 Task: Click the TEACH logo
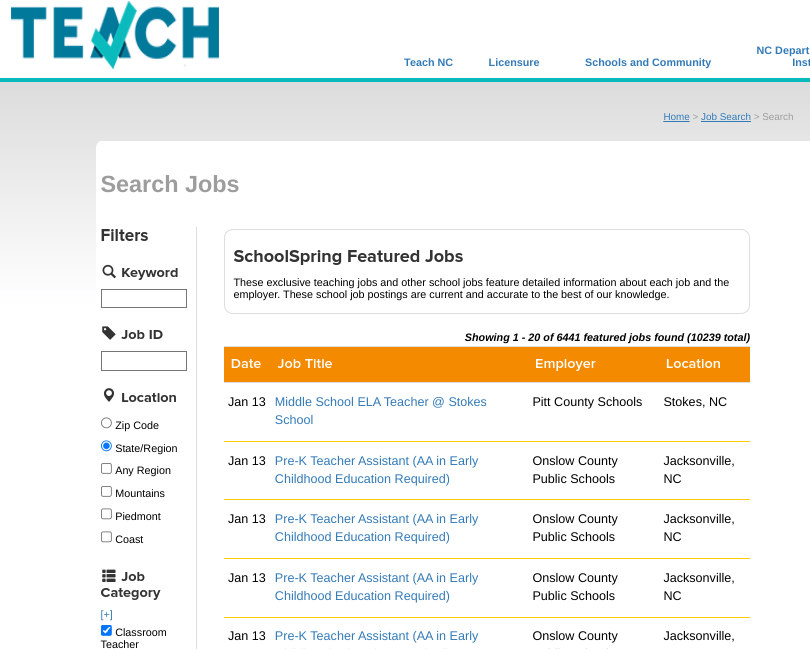(x=115, y=34)
